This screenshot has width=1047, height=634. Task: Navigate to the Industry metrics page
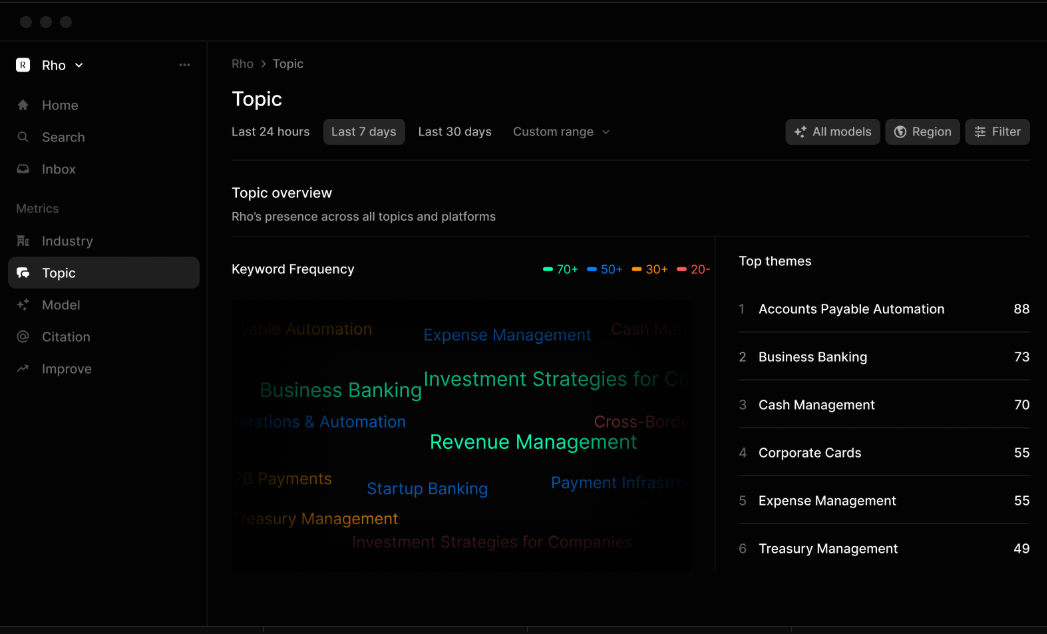(103, 241)
